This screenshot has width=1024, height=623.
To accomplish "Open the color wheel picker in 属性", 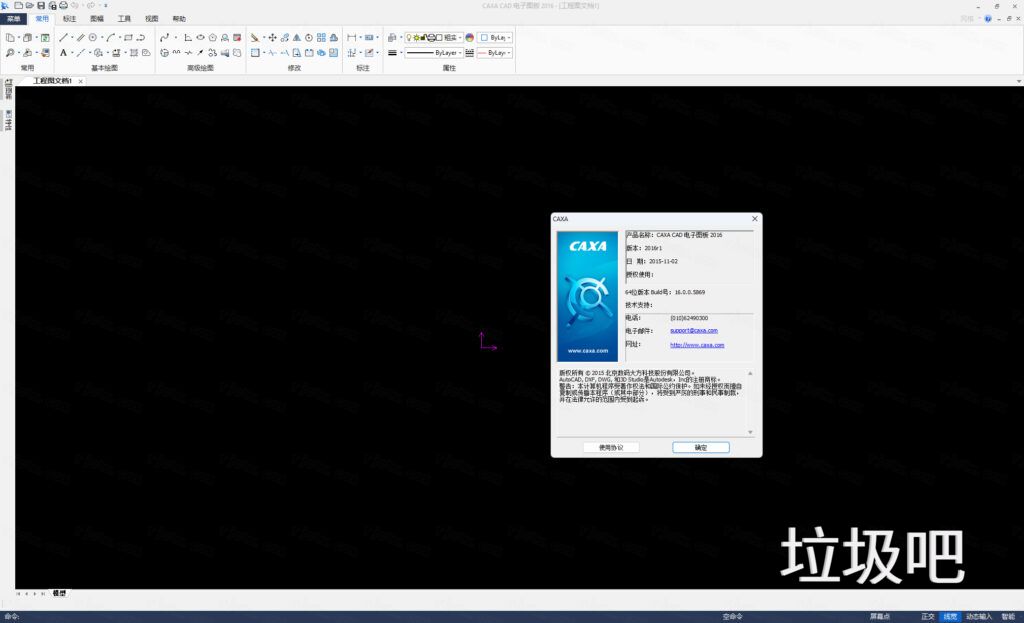I will (x=470, y=37).
